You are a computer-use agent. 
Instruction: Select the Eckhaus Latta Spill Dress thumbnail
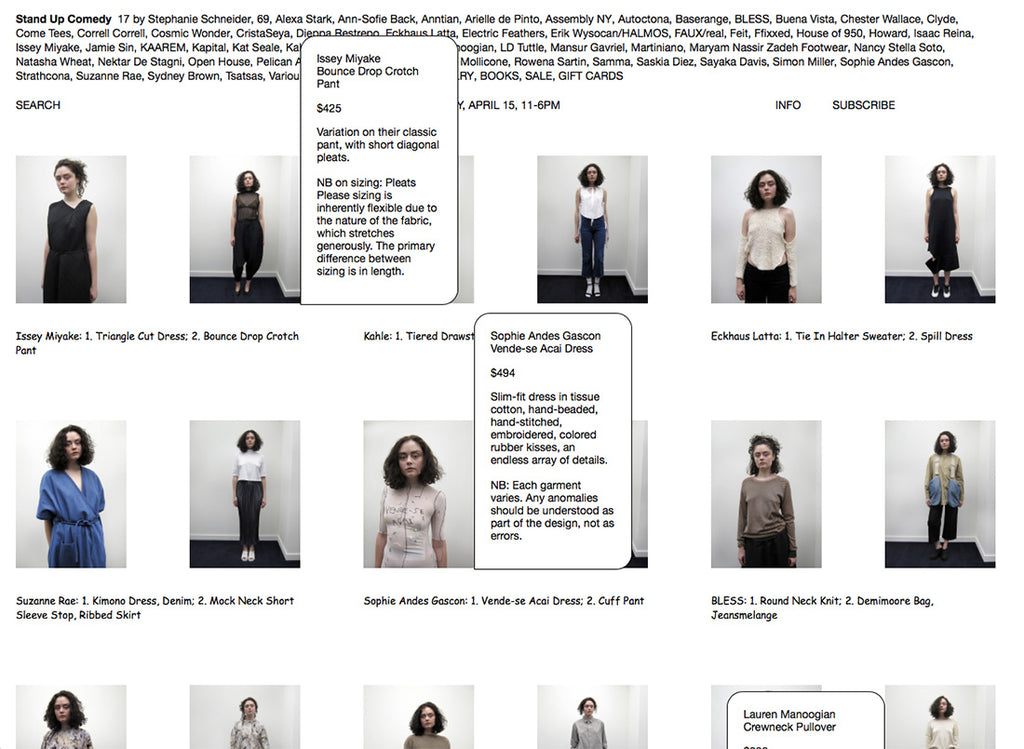939,229
